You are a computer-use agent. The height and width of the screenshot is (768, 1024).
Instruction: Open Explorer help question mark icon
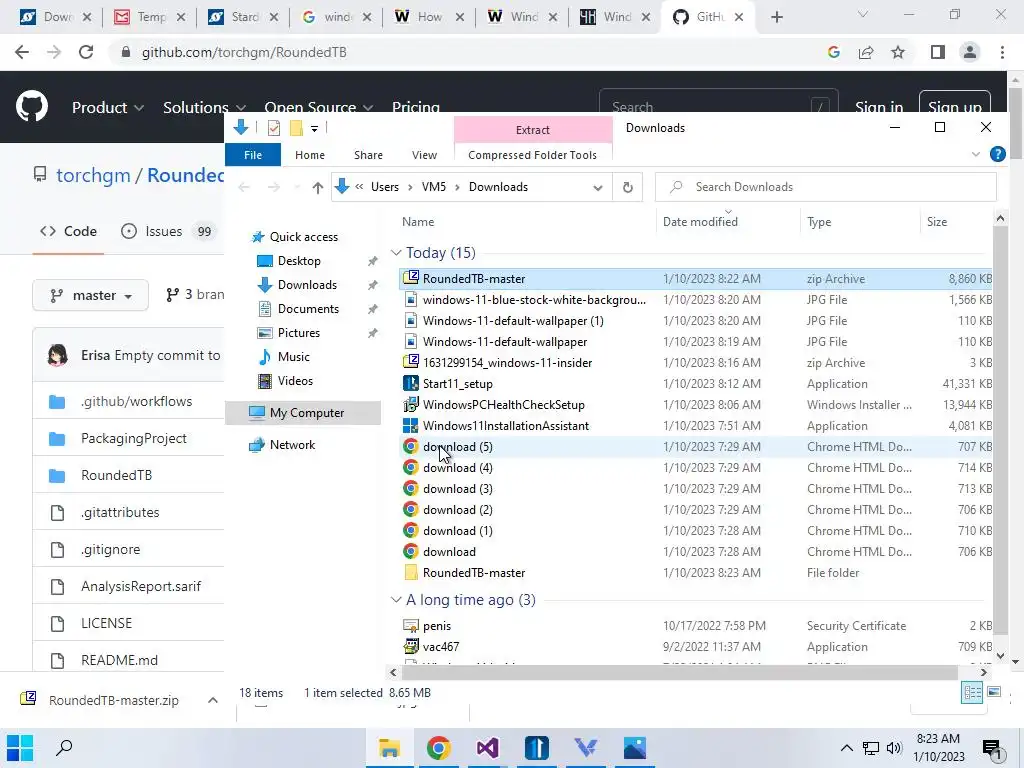click(997, 154)
